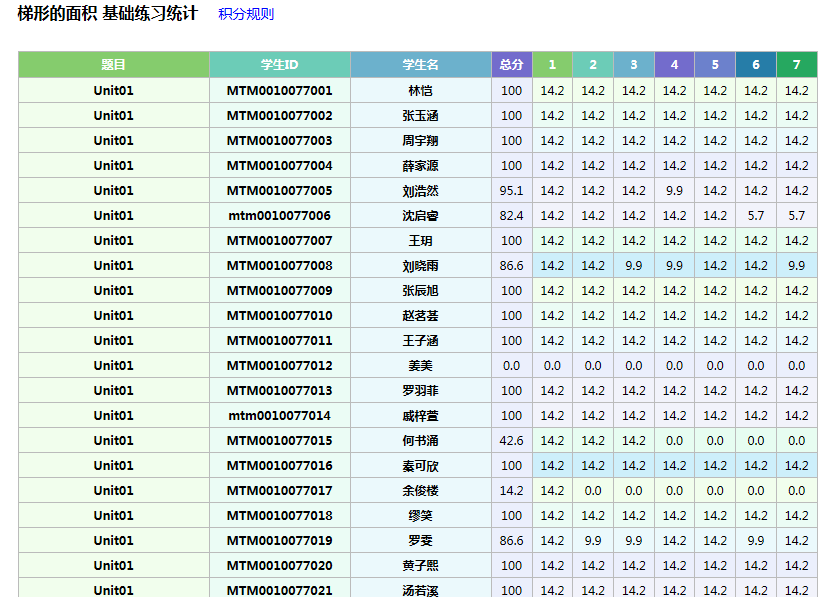This screenshot has width=826, height=597.
Task: Click total score 42.6 for 何书涌
Action: [512, 441]
